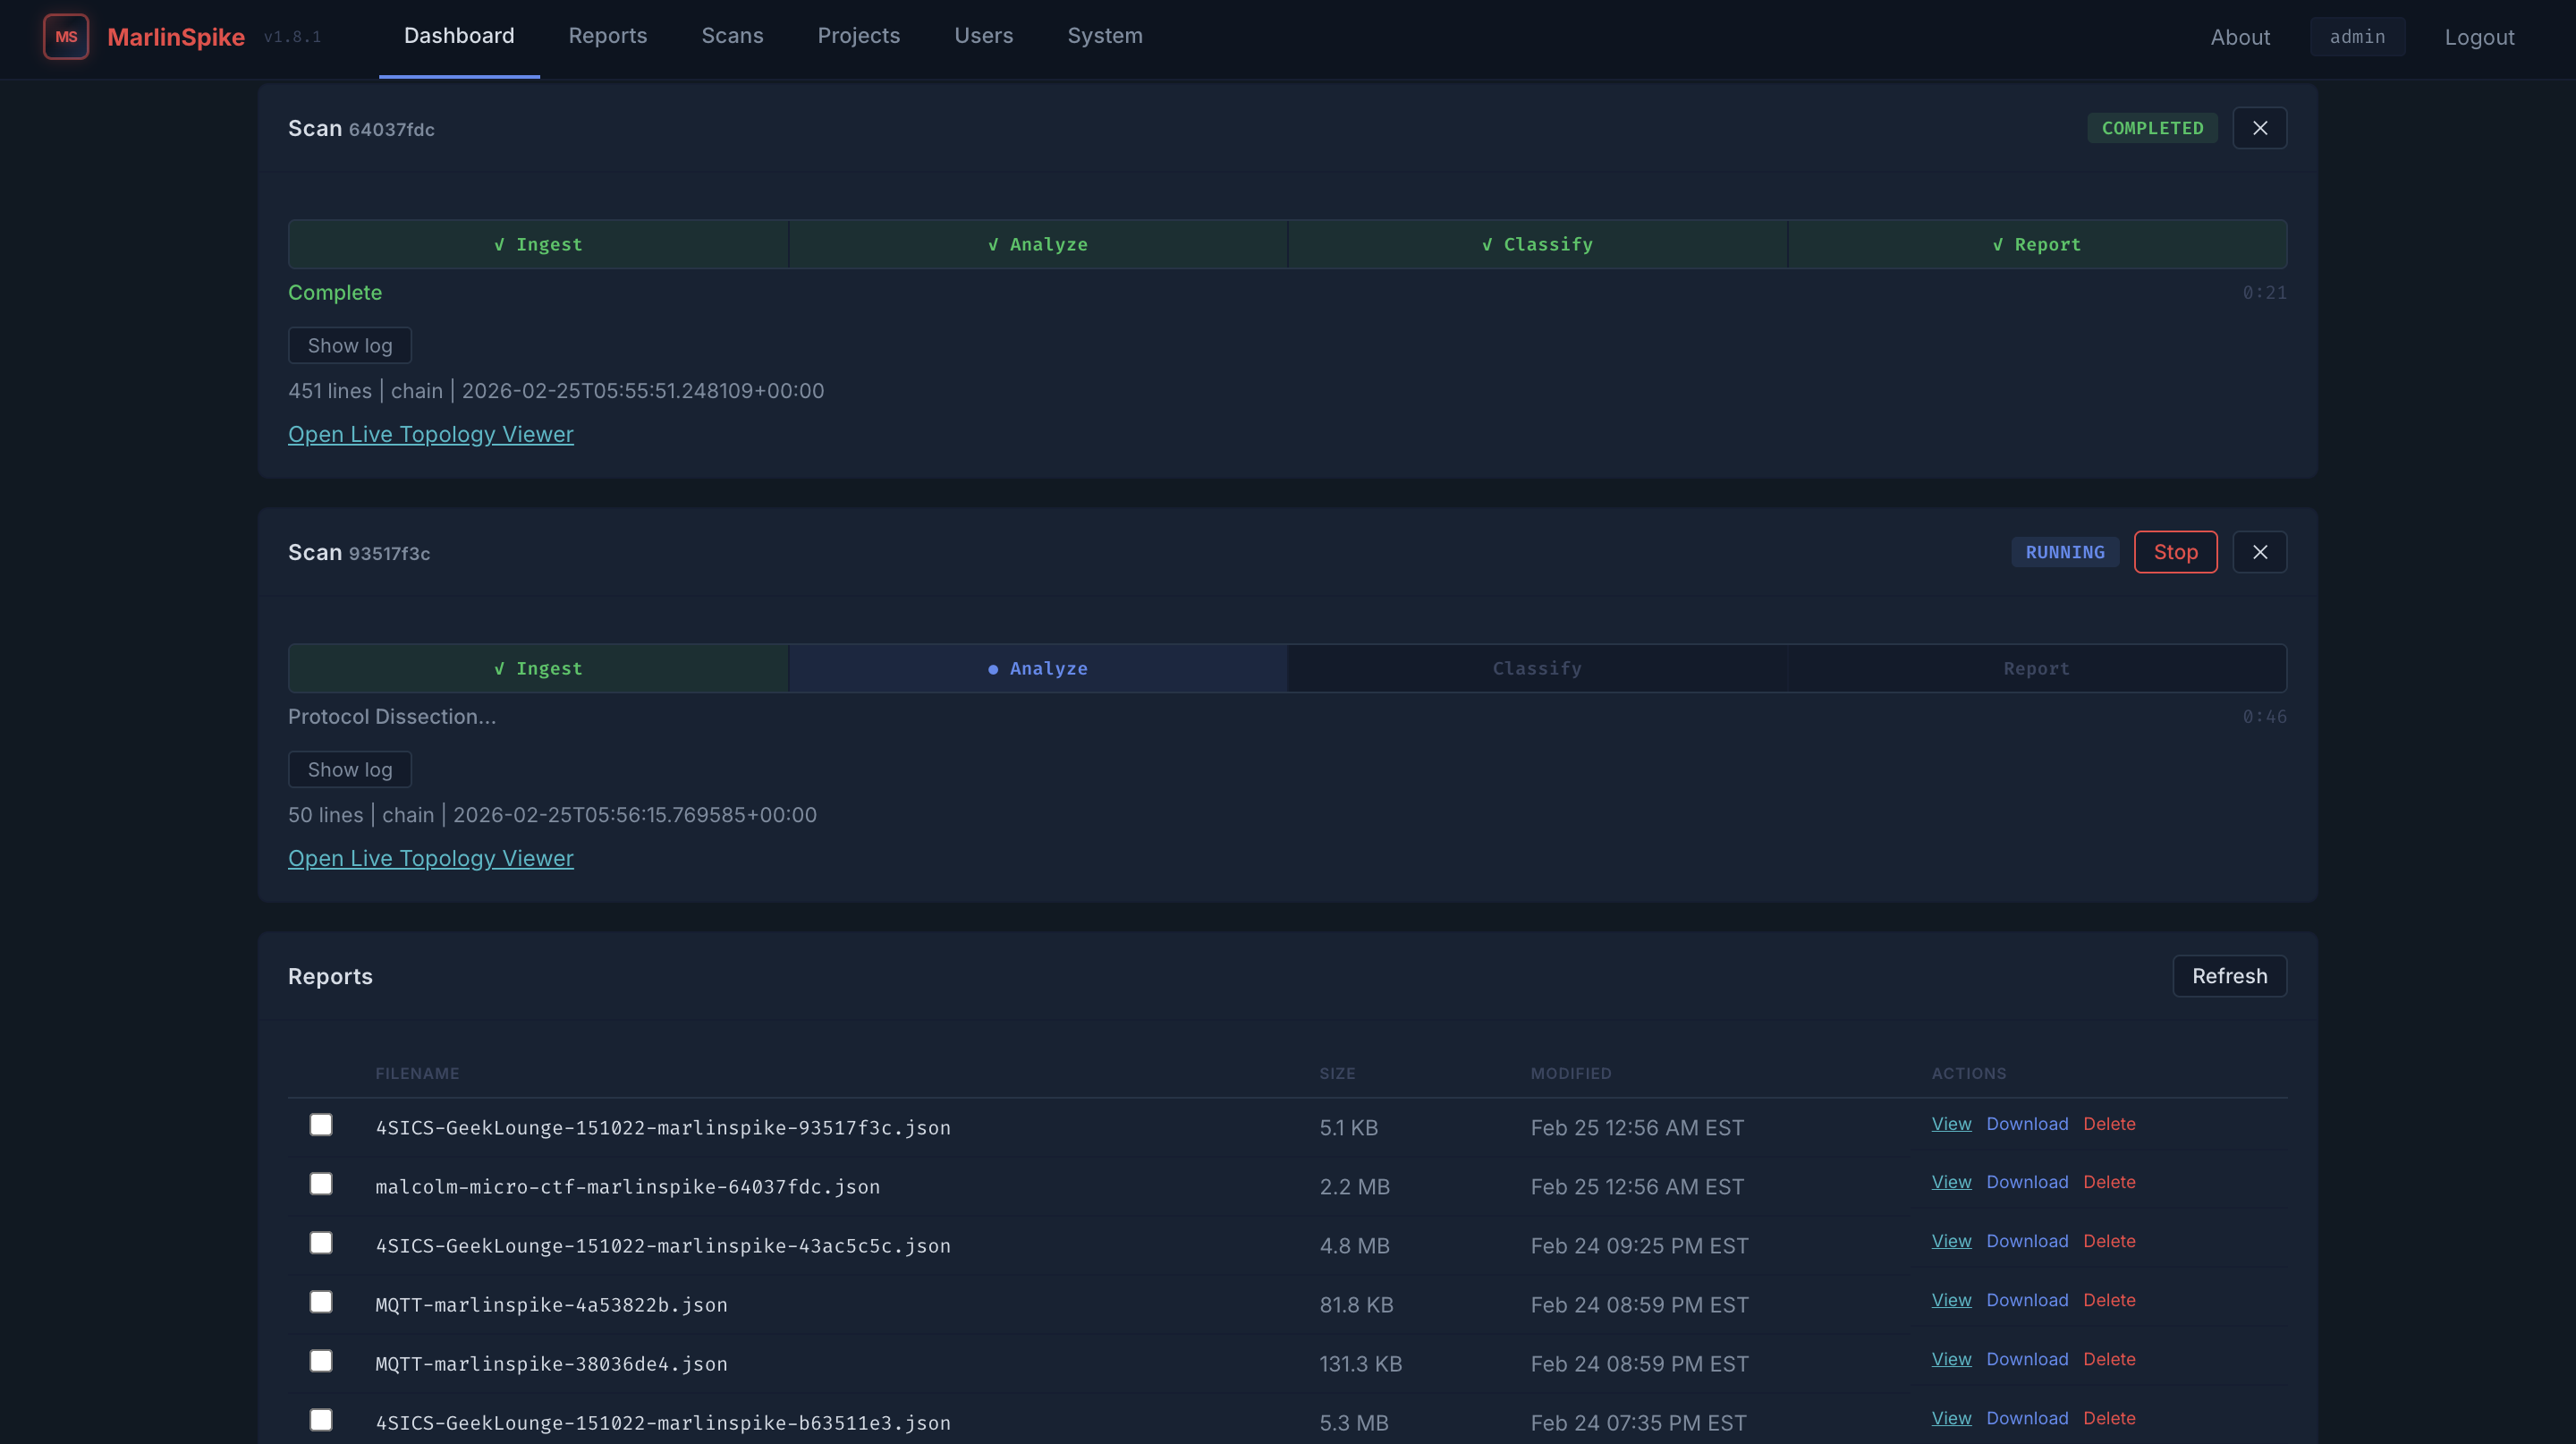Navigate to the Projects section
The image size is (2576, 1444).
(x=858, y=35)
